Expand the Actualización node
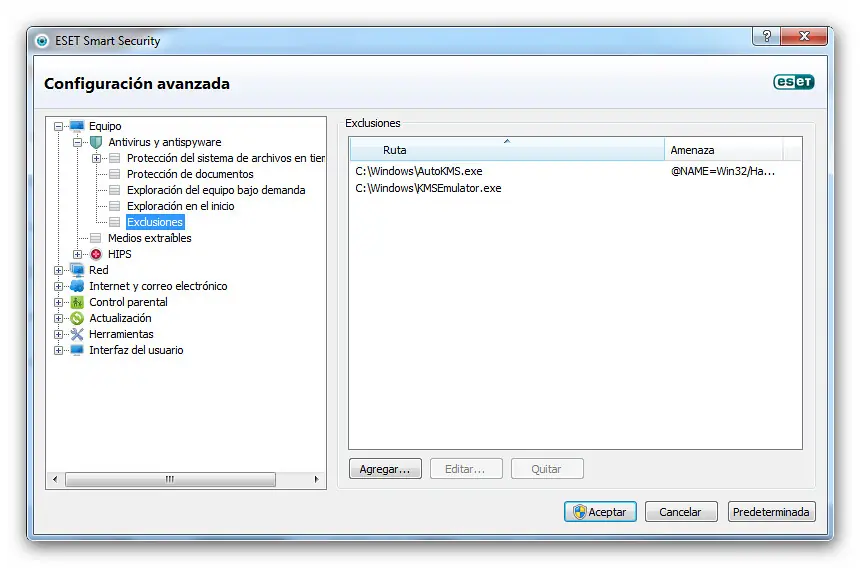The image size is (861, 568). 58,318
